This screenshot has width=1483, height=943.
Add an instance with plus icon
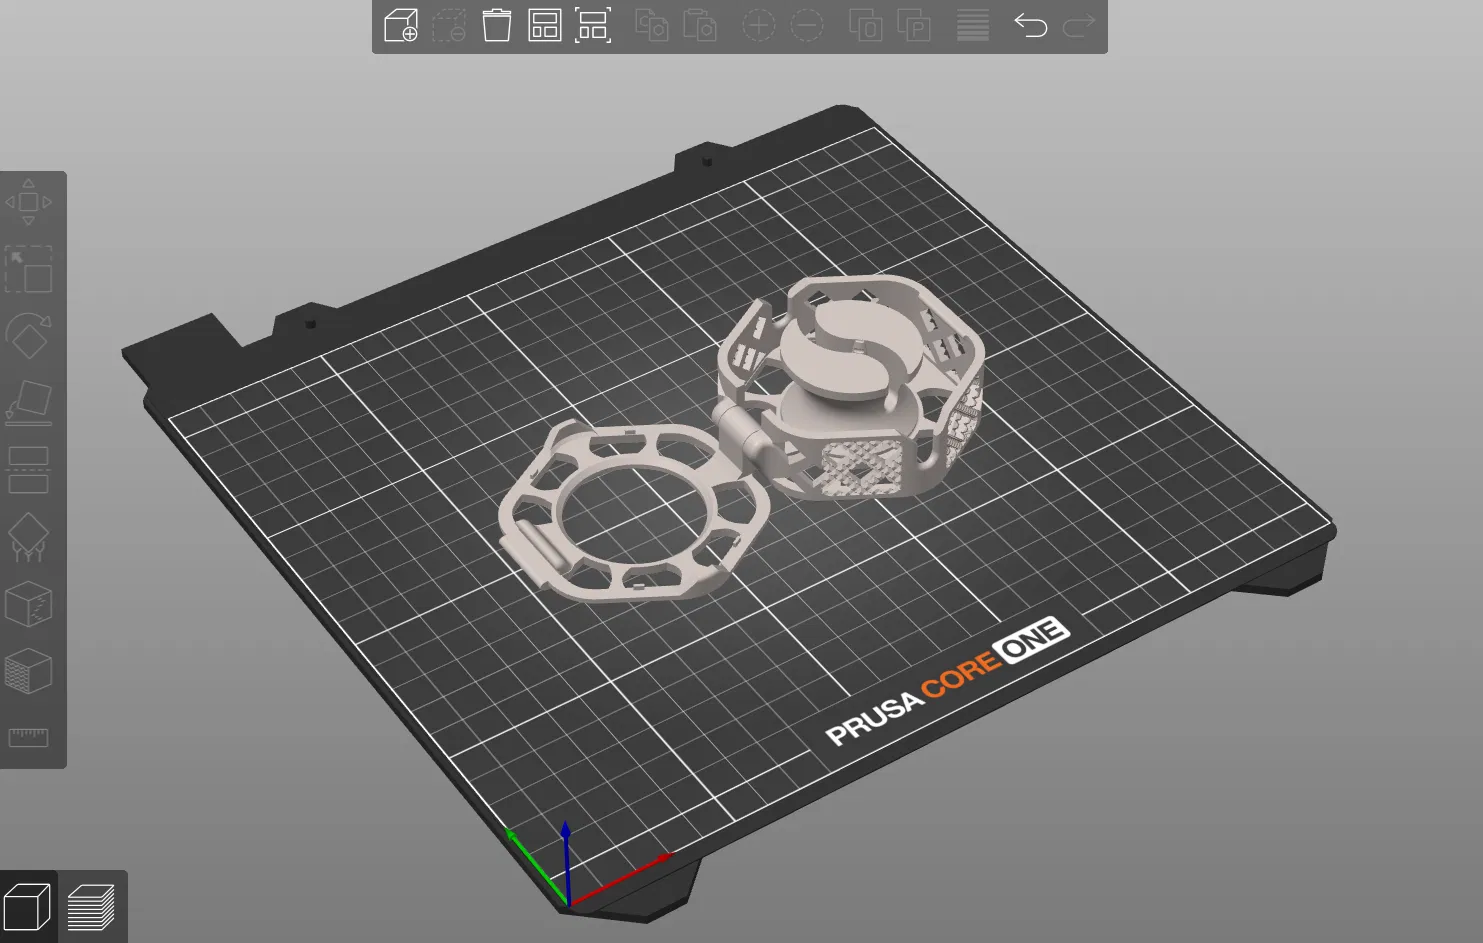coord(759,26)
